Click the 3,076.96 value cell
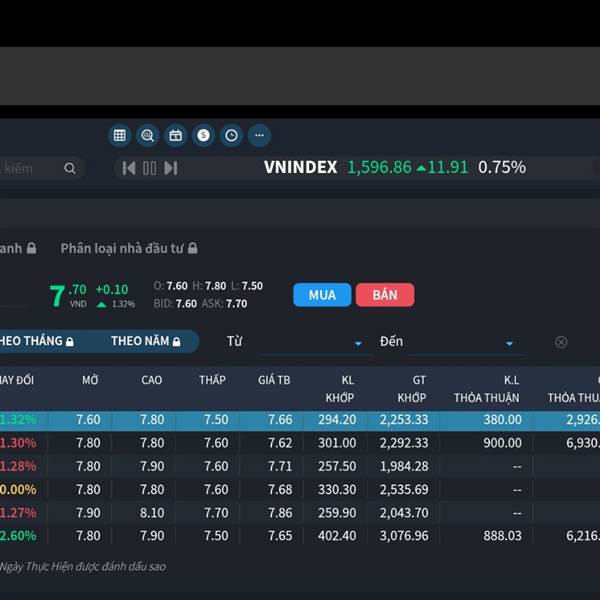Viewport: 600px width, 600px height. tap(404, 536)
